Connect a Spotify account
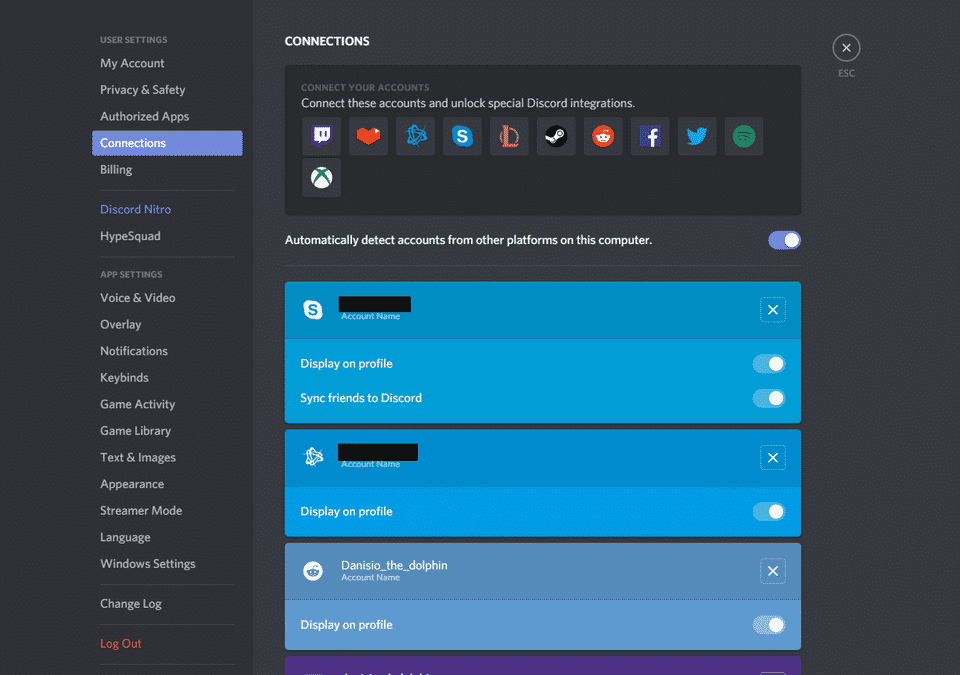 744,136
